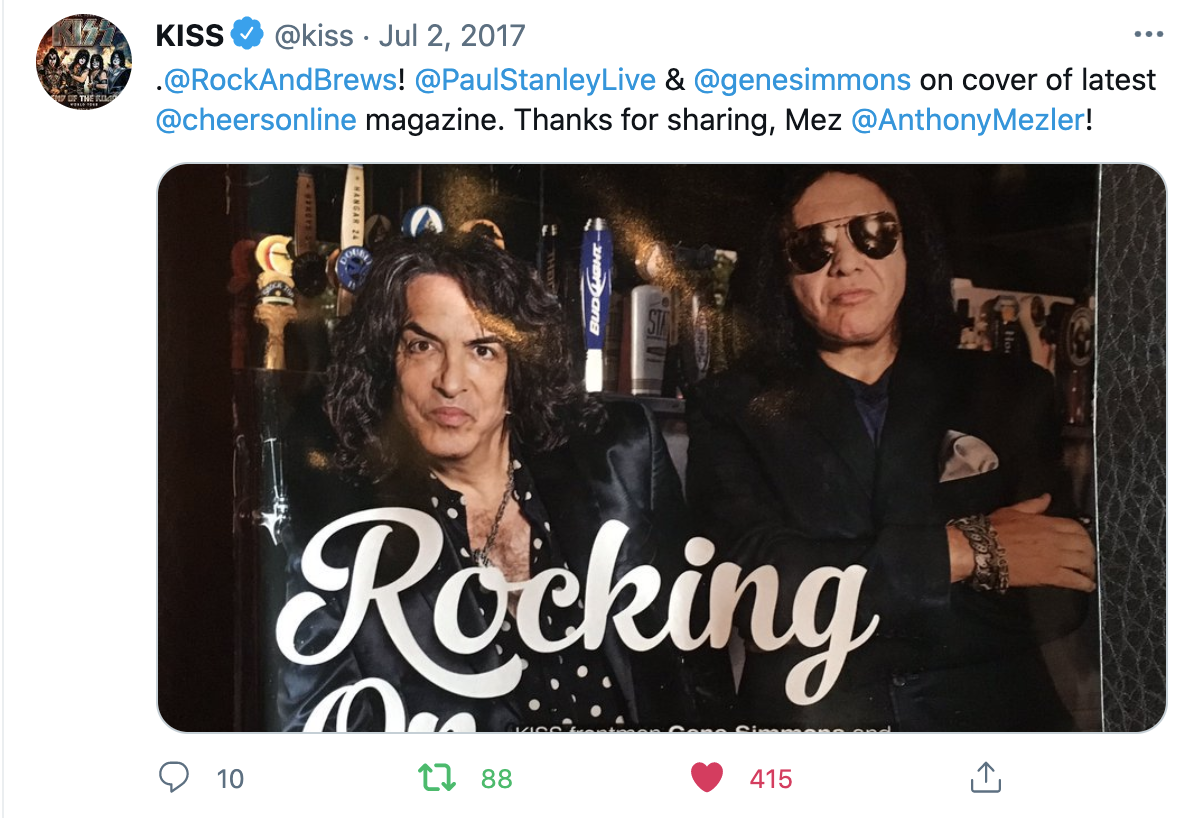Enlarge the Rocking magazine cover photo
Viewport: 1196px width, 818px height.
(x=661, y=448)
